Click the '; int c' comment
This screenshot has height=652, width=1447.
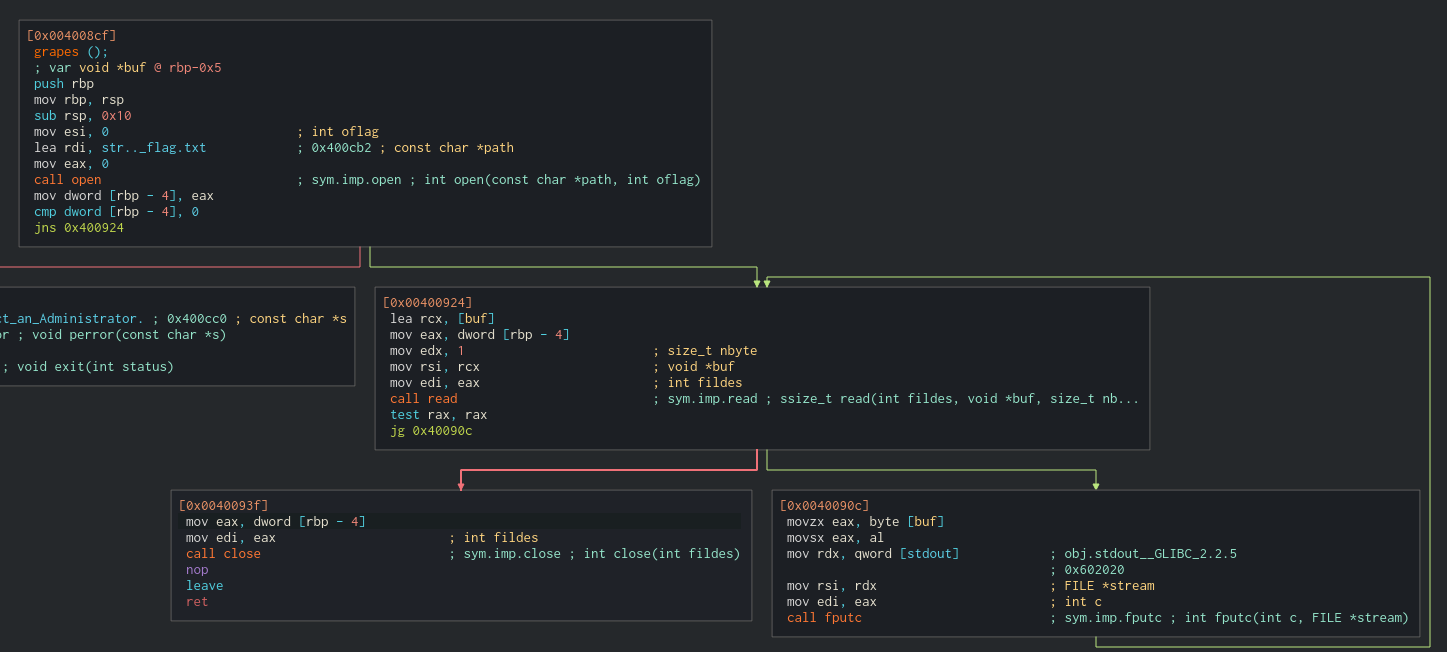1076,602
